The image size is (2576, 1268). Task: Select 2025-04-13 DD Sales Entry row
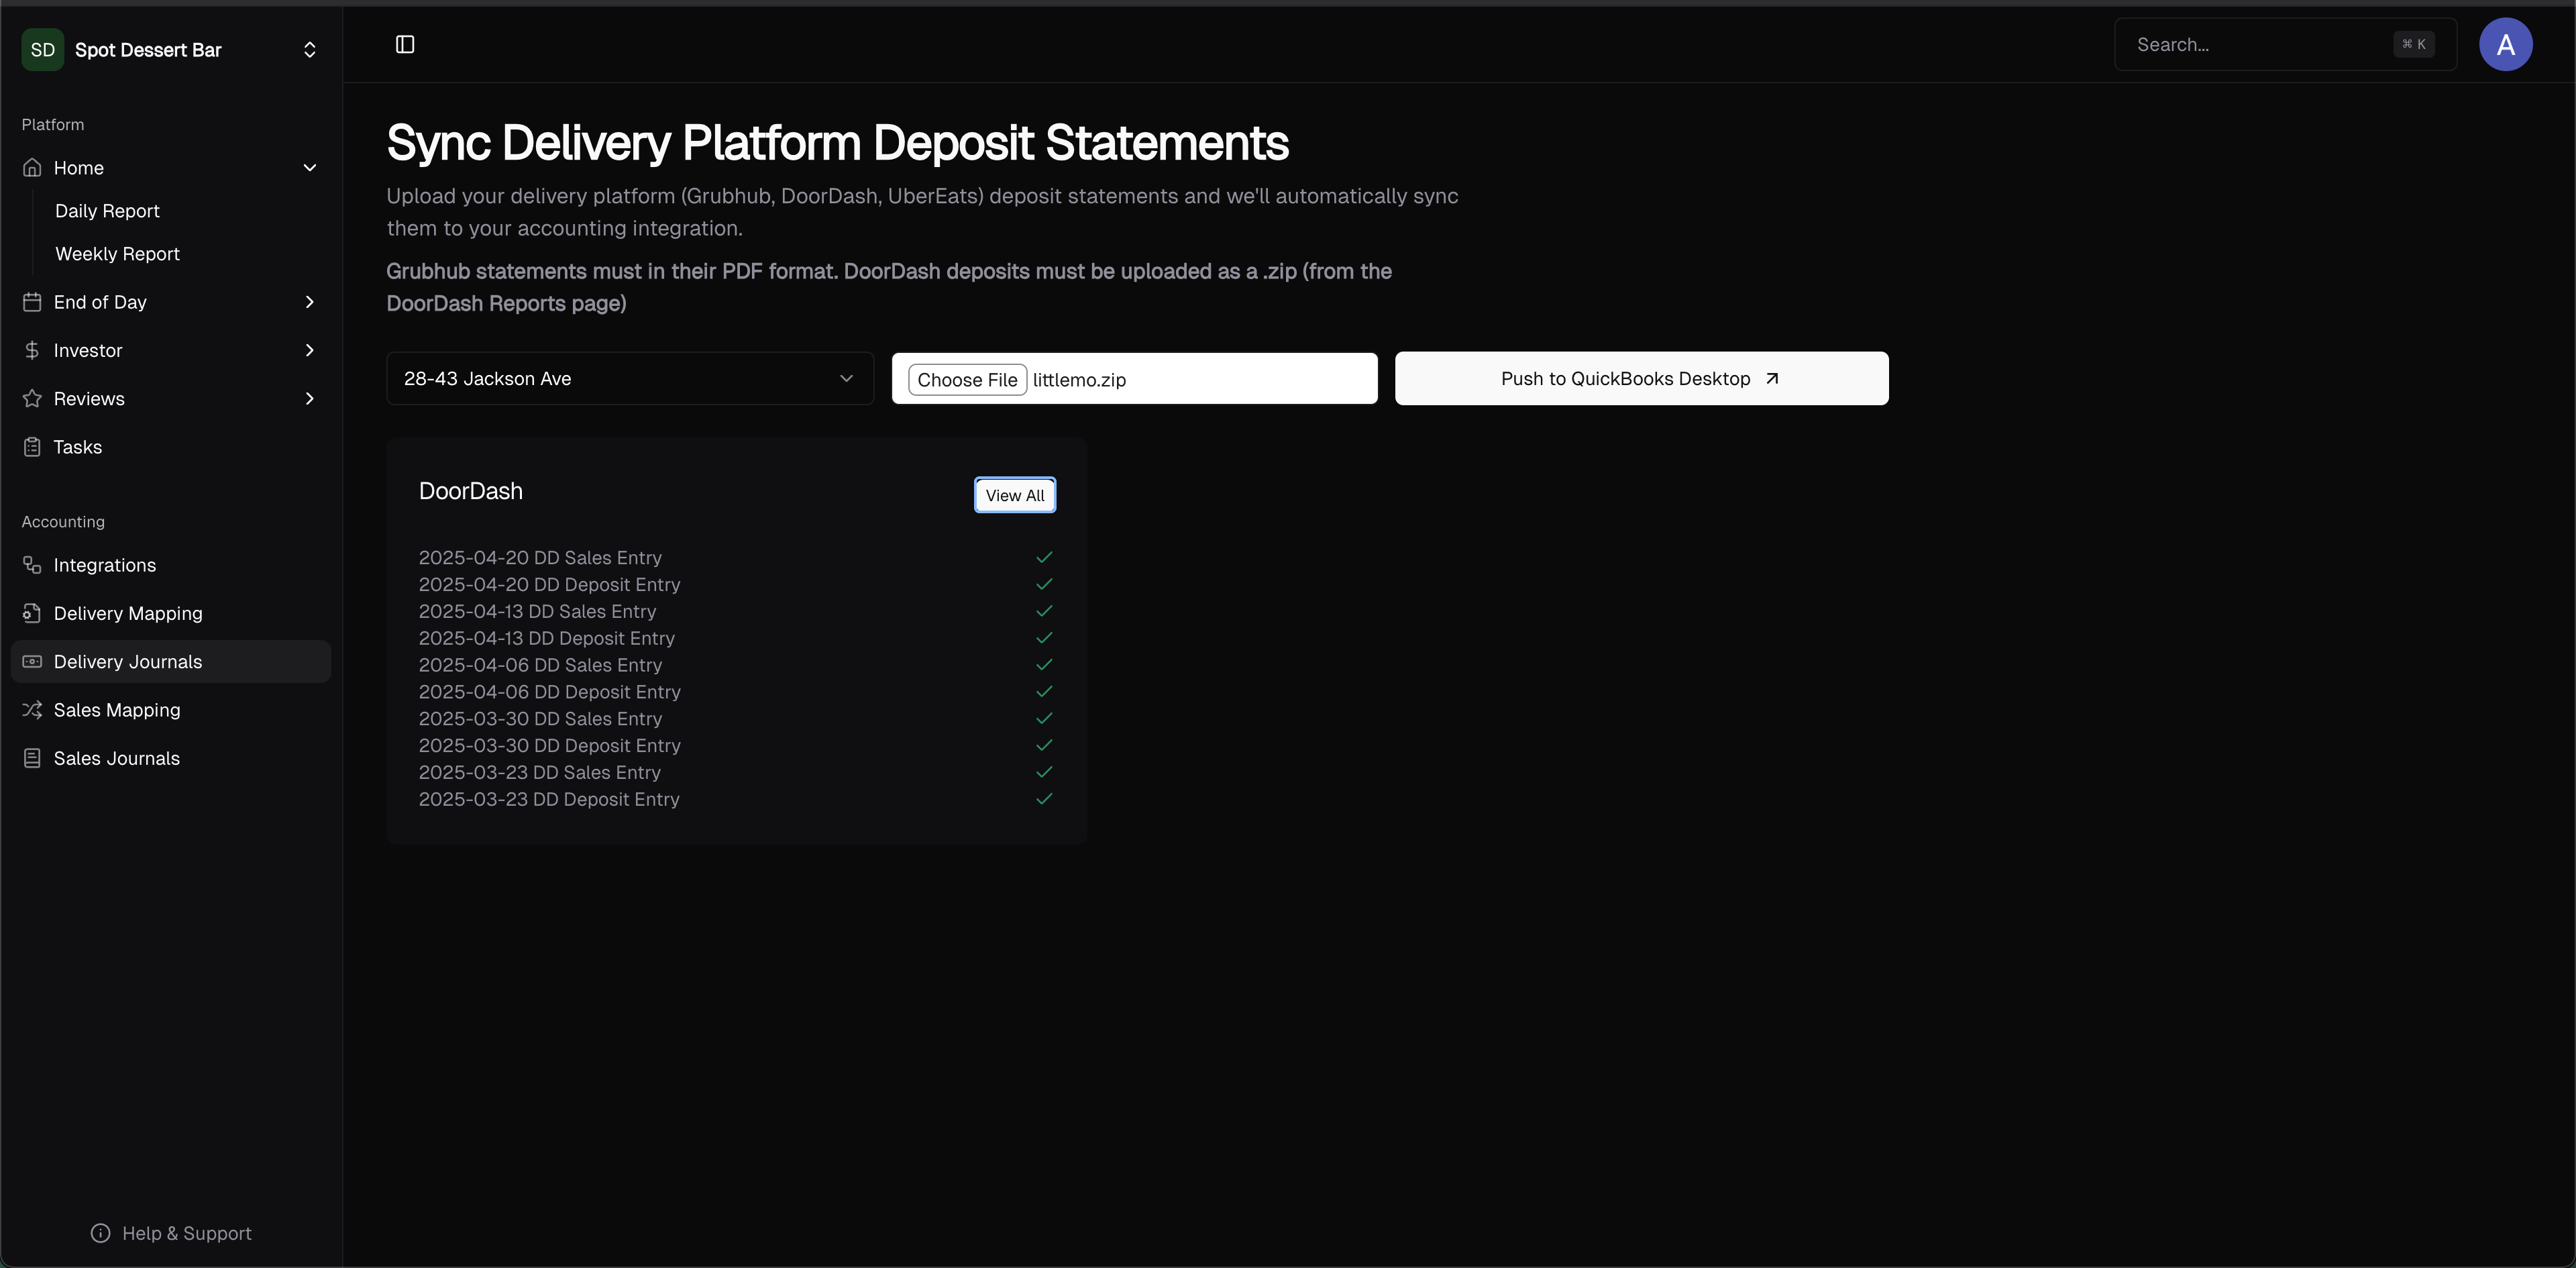pos(736,611)
